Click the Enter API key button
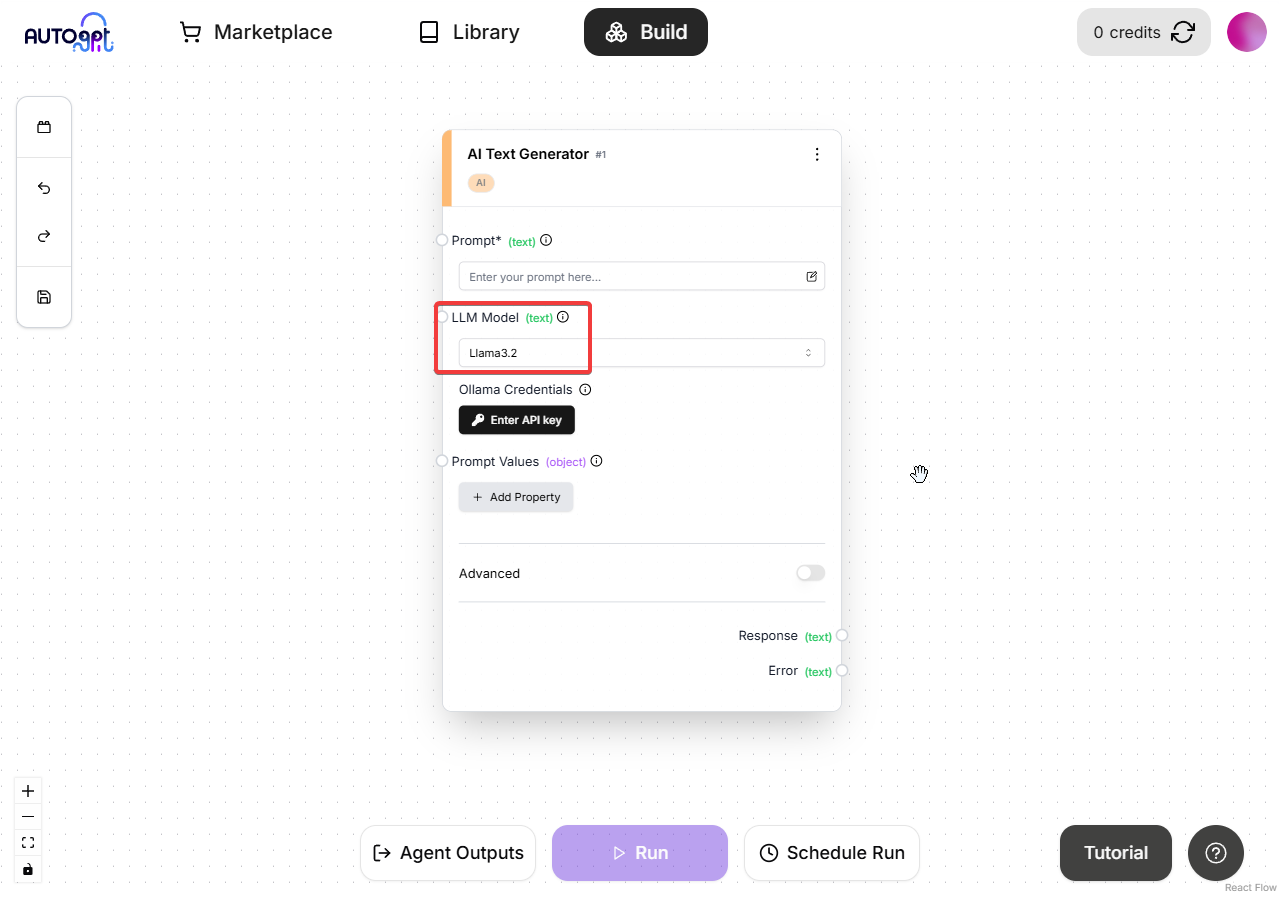 tap(517, 420)
